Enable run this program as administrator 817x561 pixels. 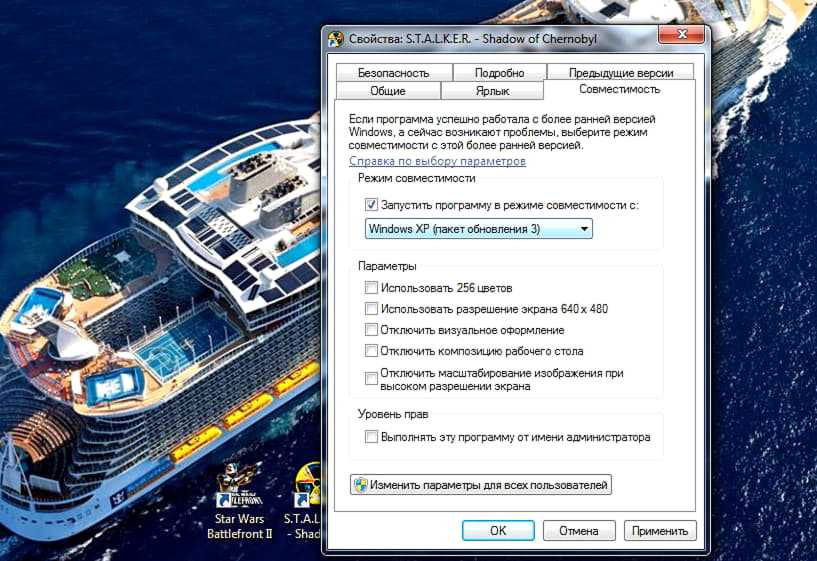372,437
